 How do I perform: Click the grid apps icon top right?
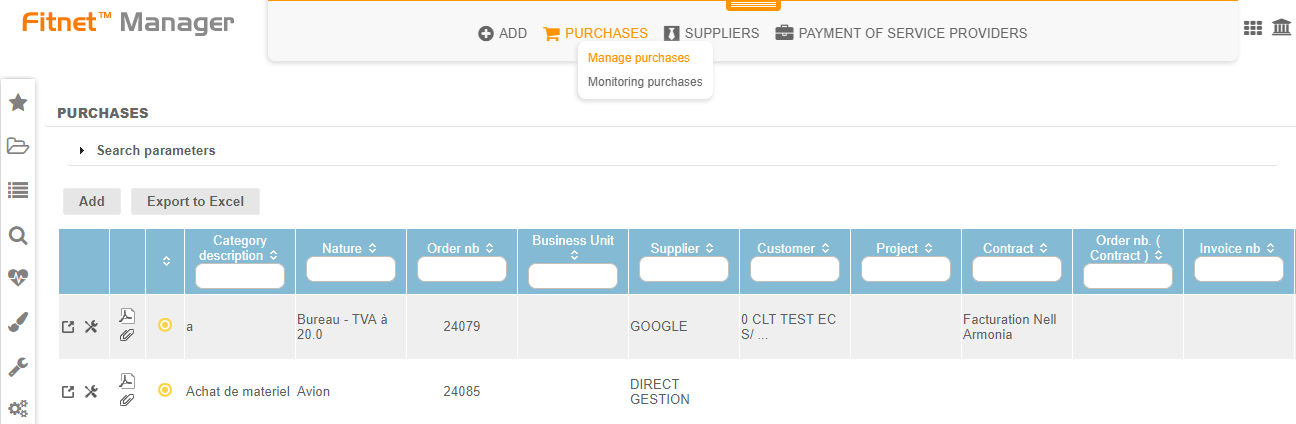[x=1252, y=29]
